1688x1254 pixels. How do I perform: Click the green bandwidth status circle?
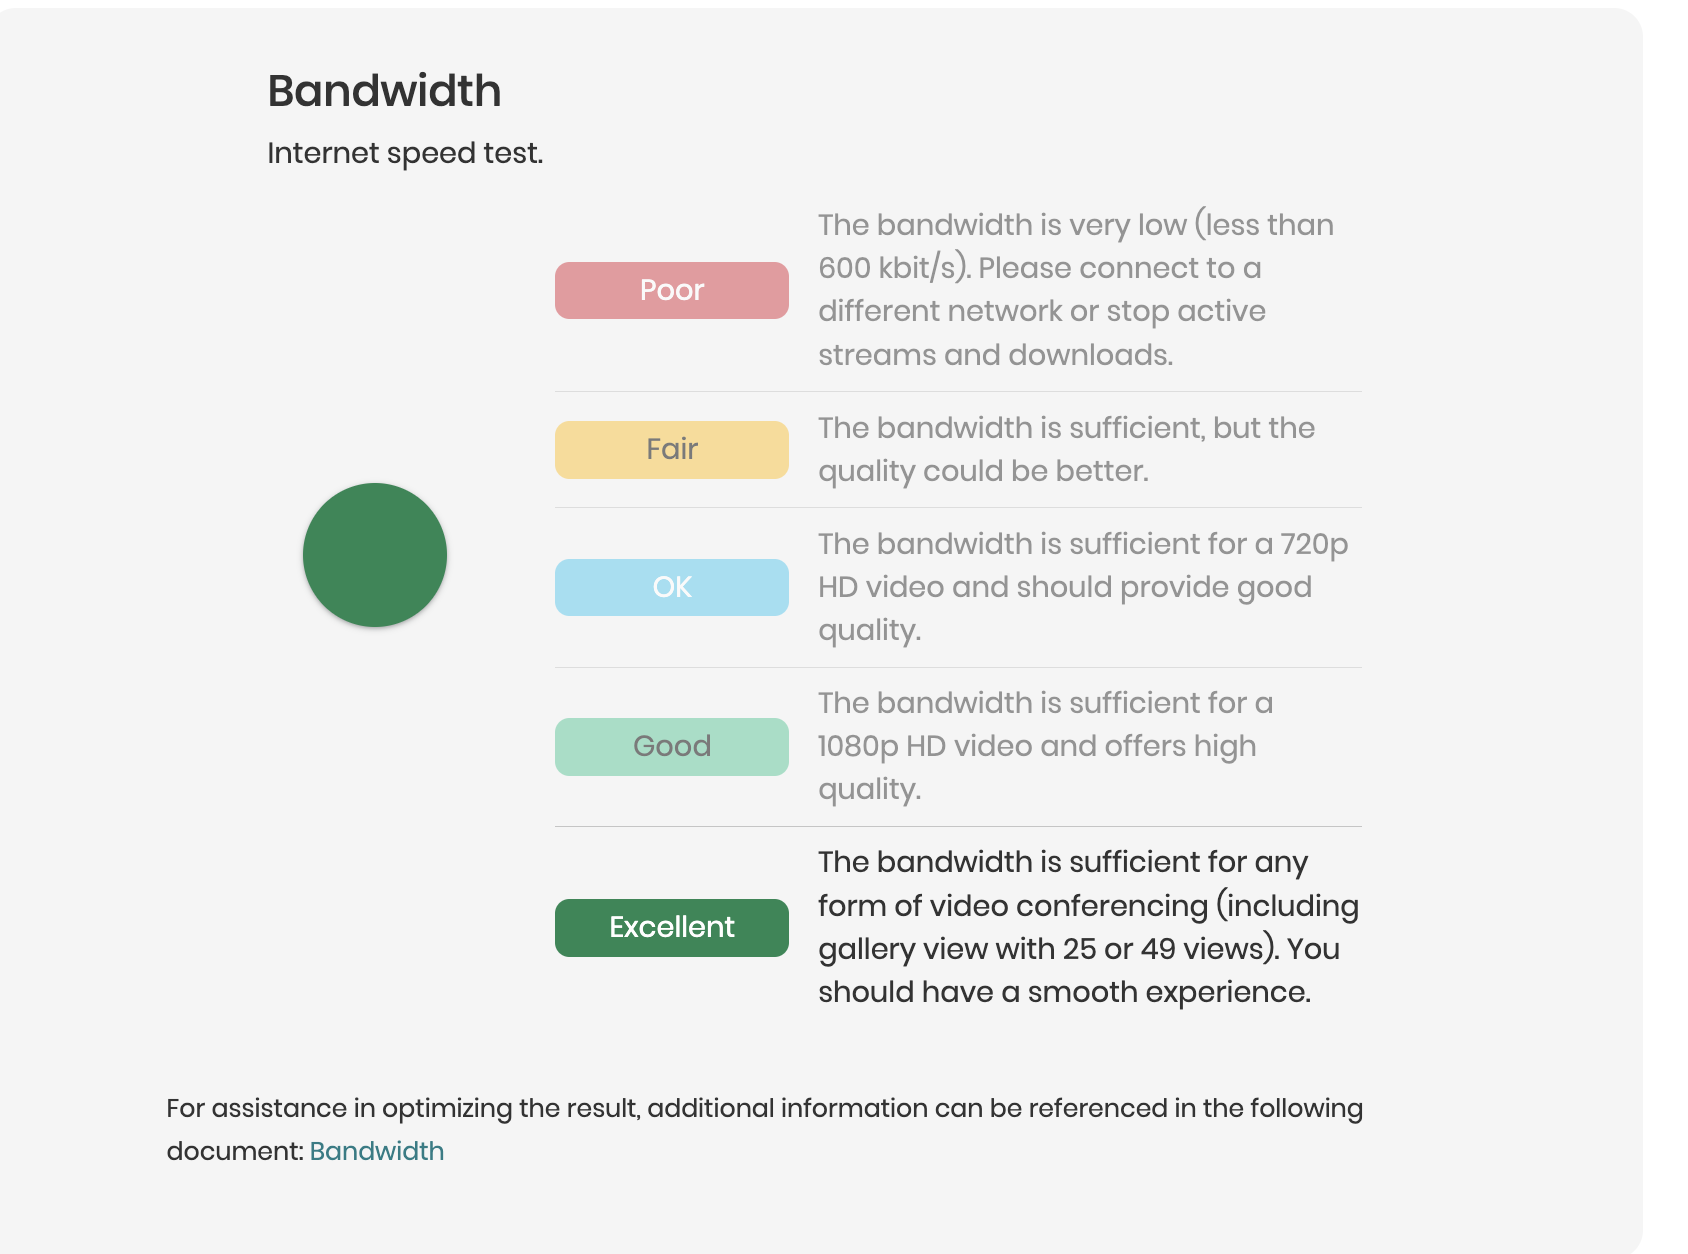(375, 555)
